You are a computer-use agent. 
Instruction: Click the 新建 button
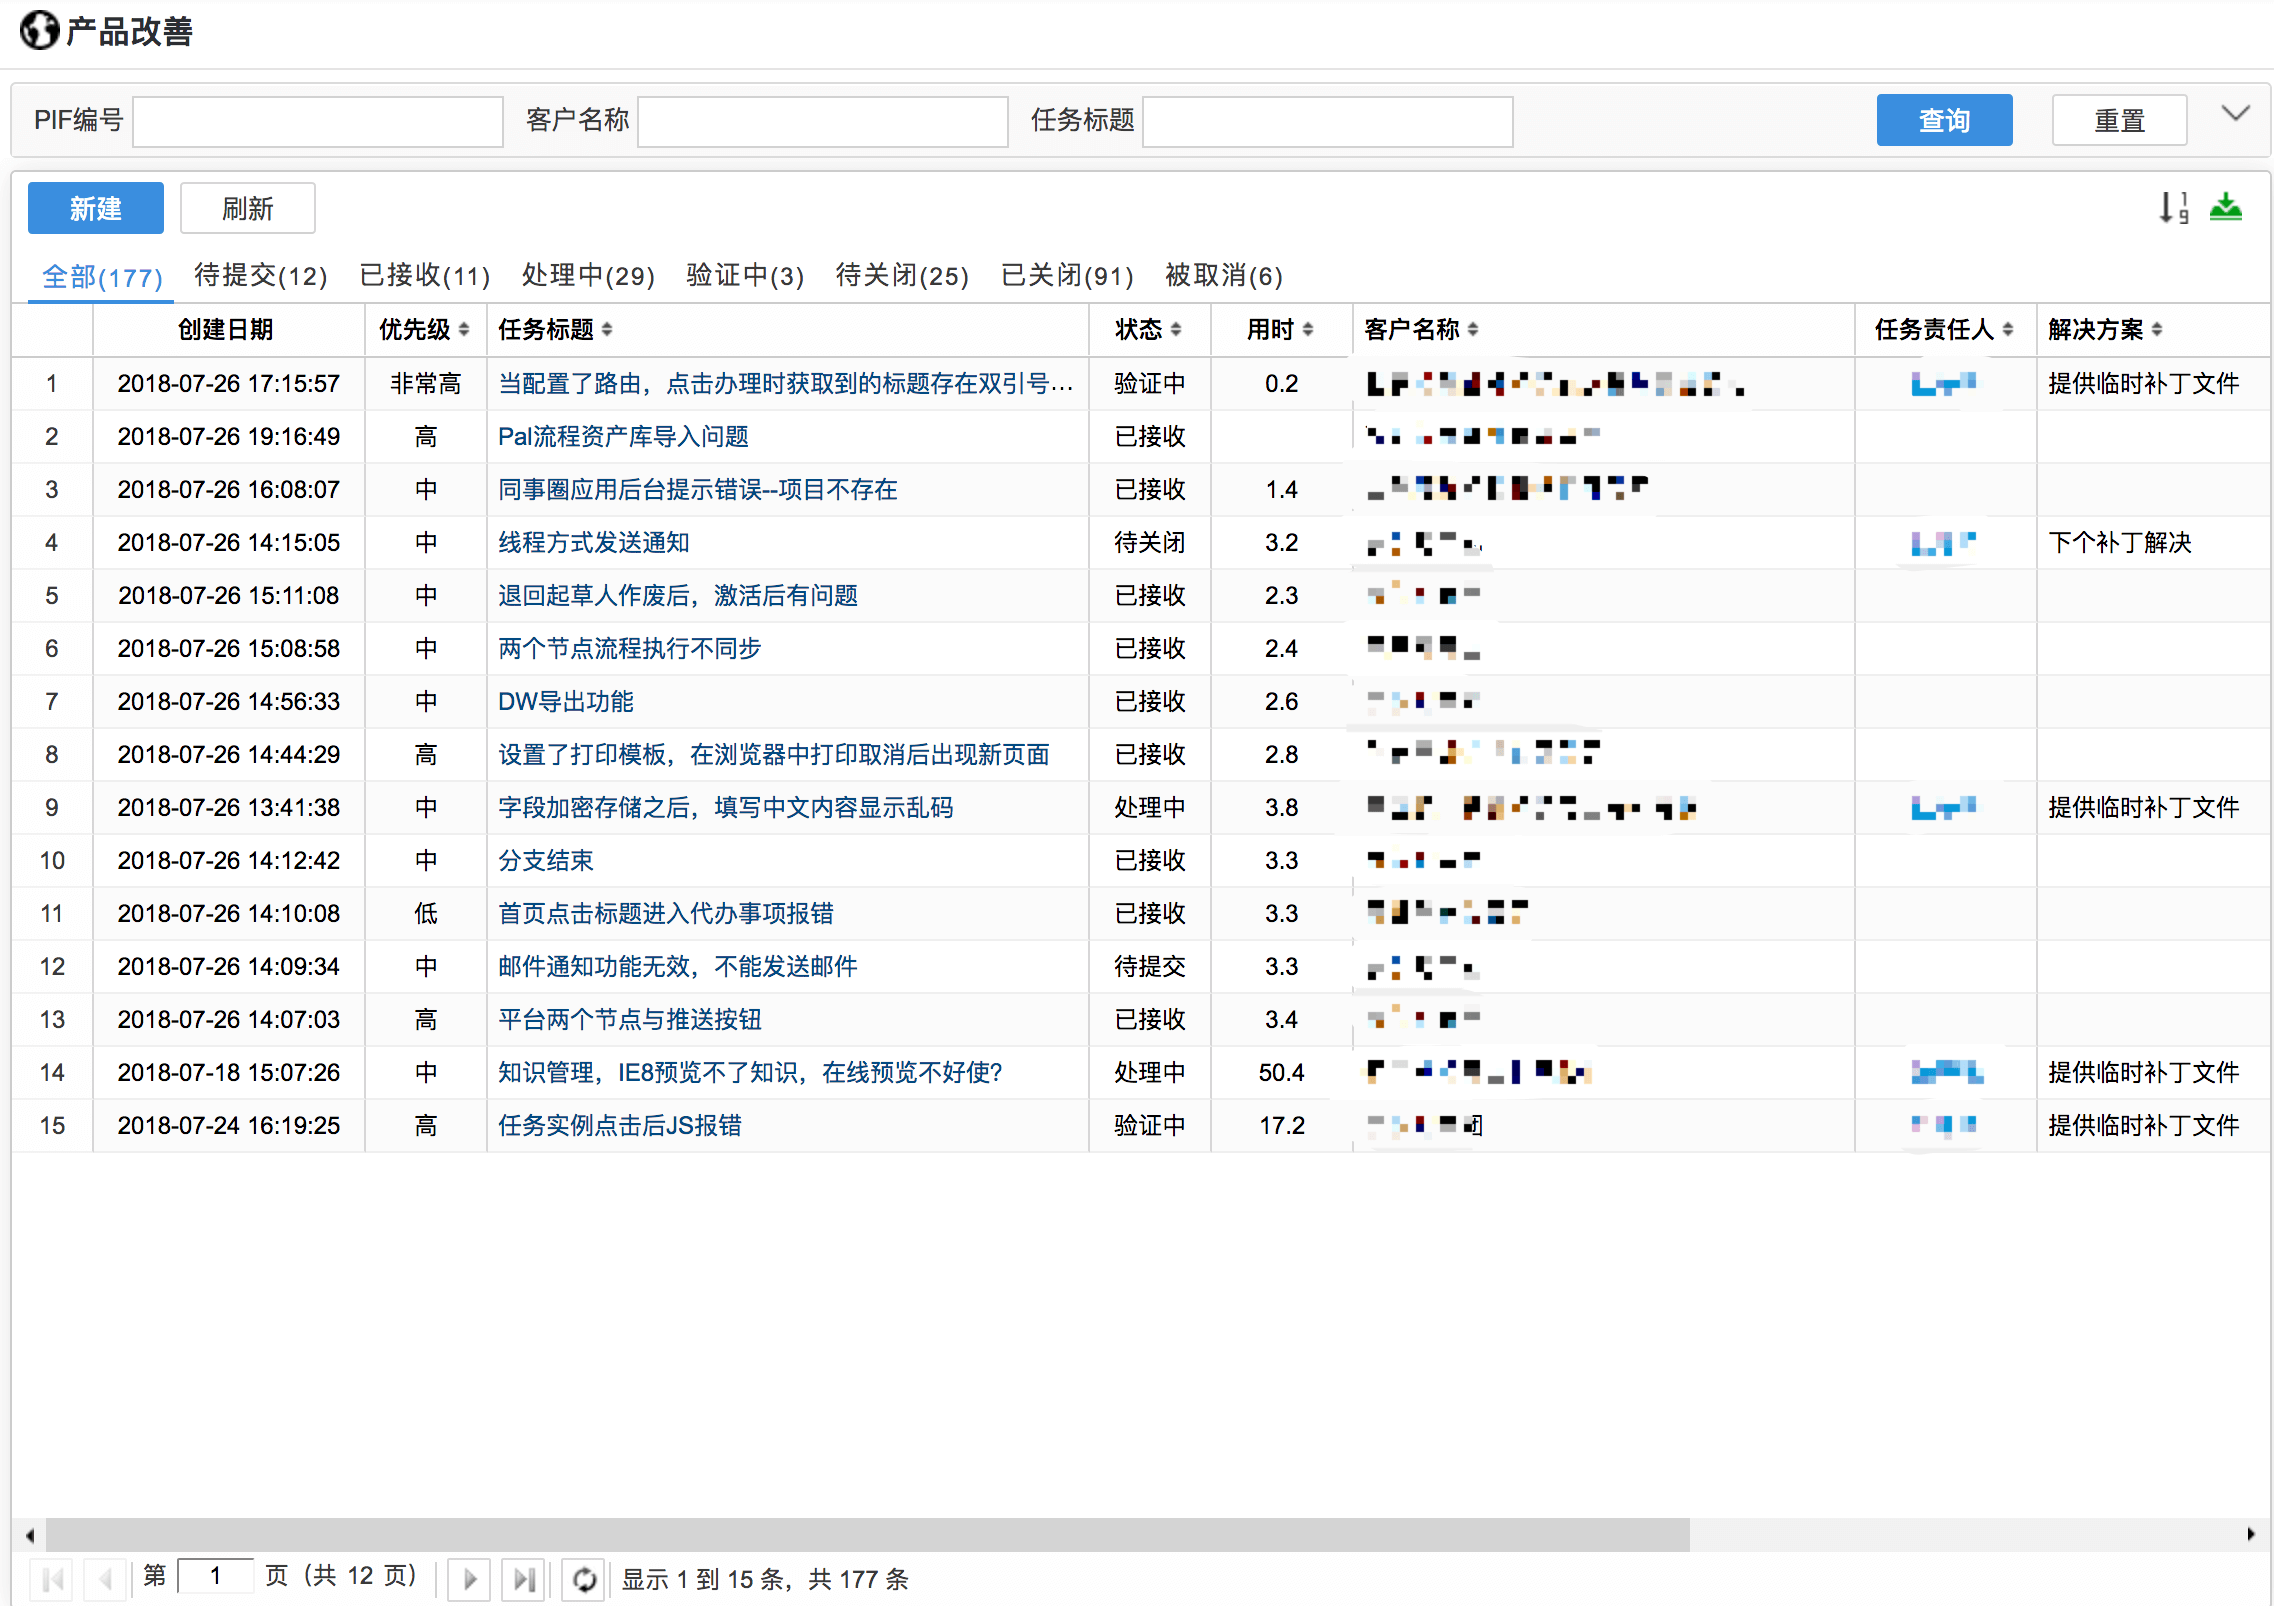[x=96, y=208]
